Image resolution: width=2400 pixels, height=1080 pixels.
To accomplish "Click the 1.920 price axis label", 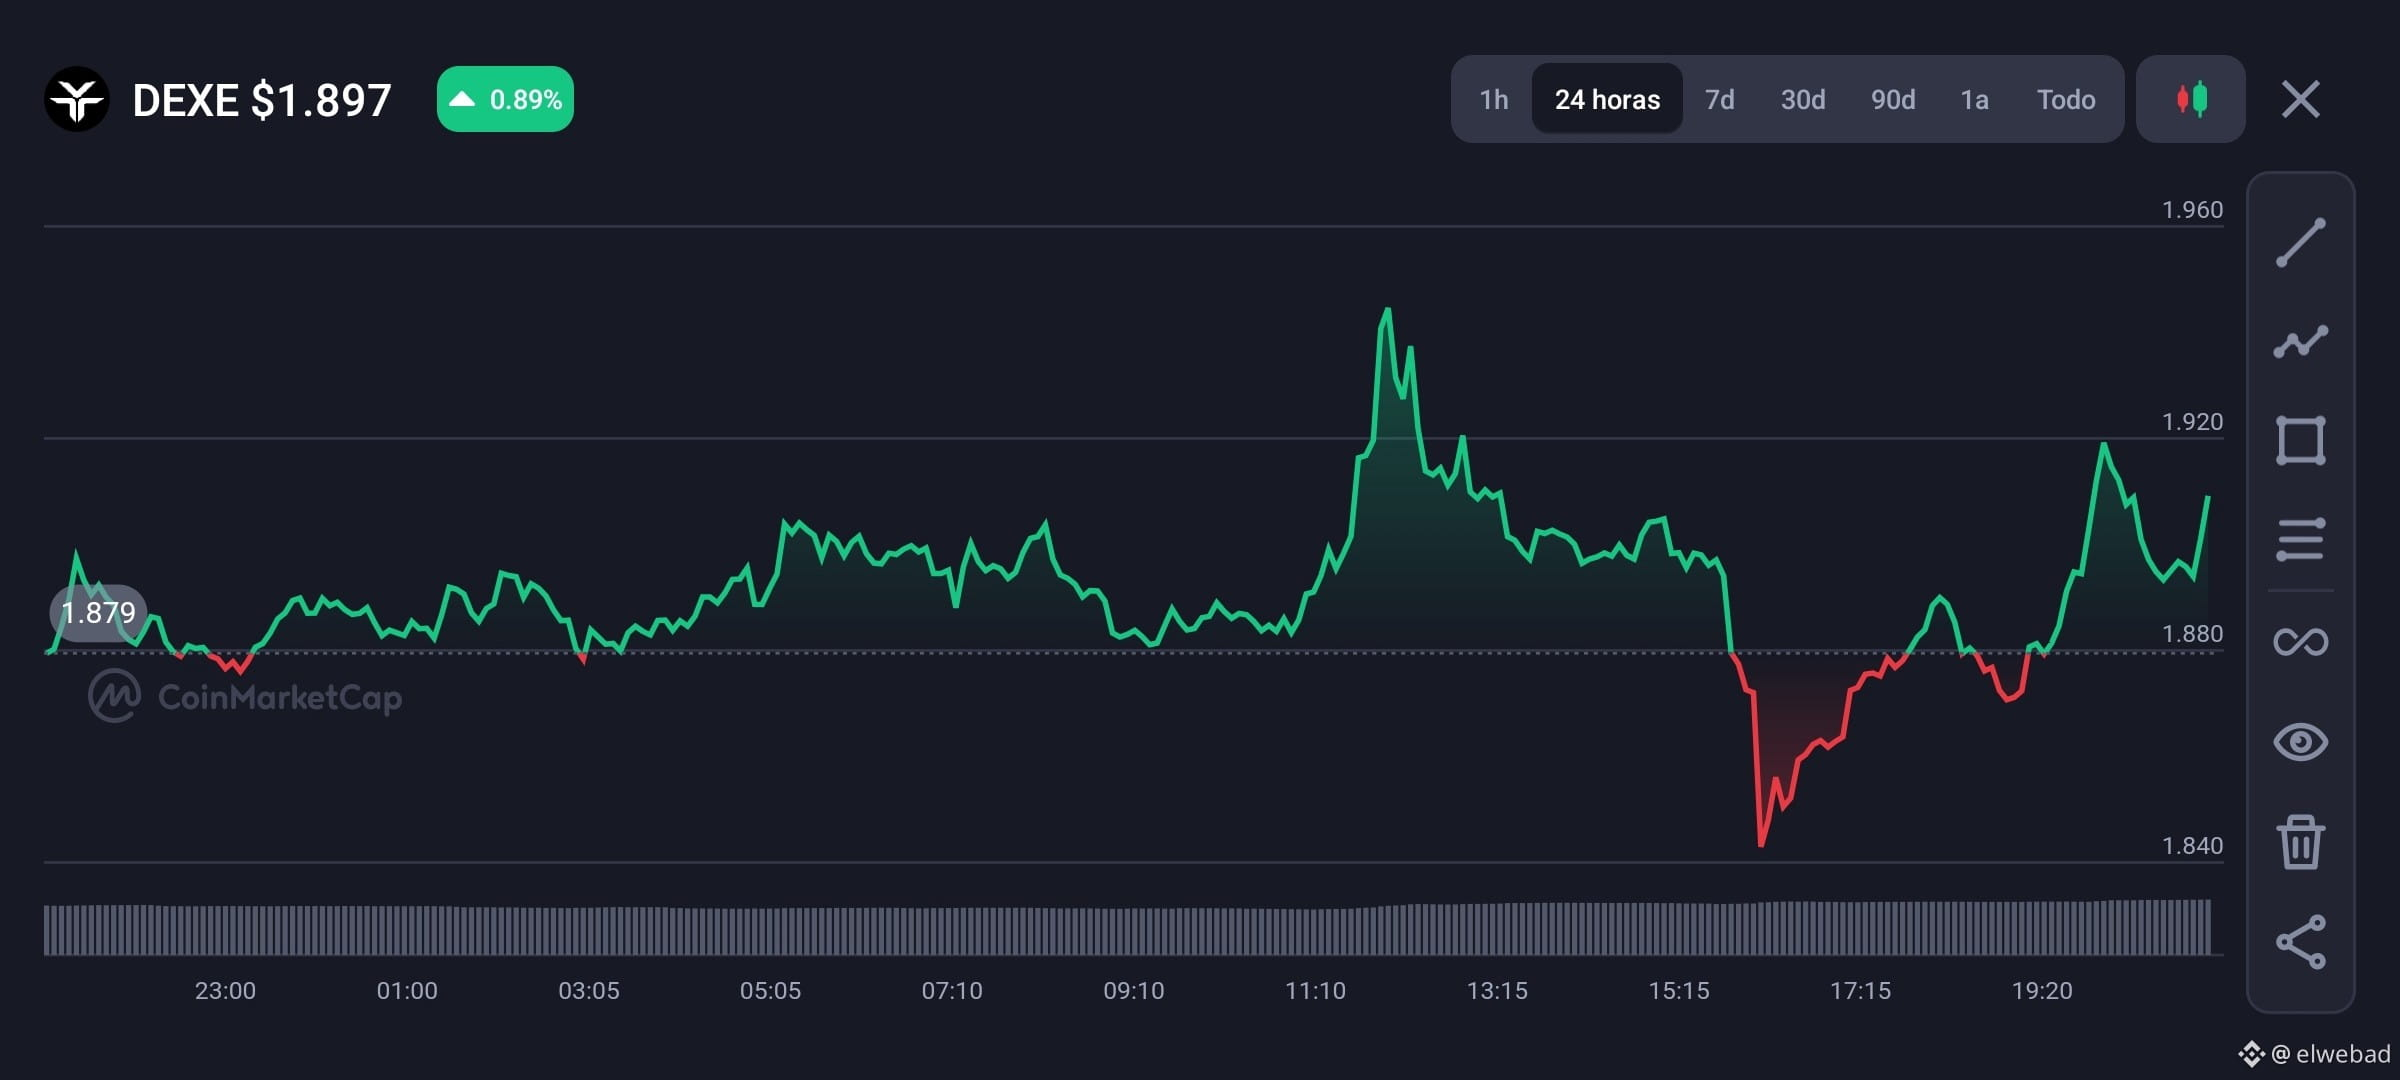I will coord(2192,421).
